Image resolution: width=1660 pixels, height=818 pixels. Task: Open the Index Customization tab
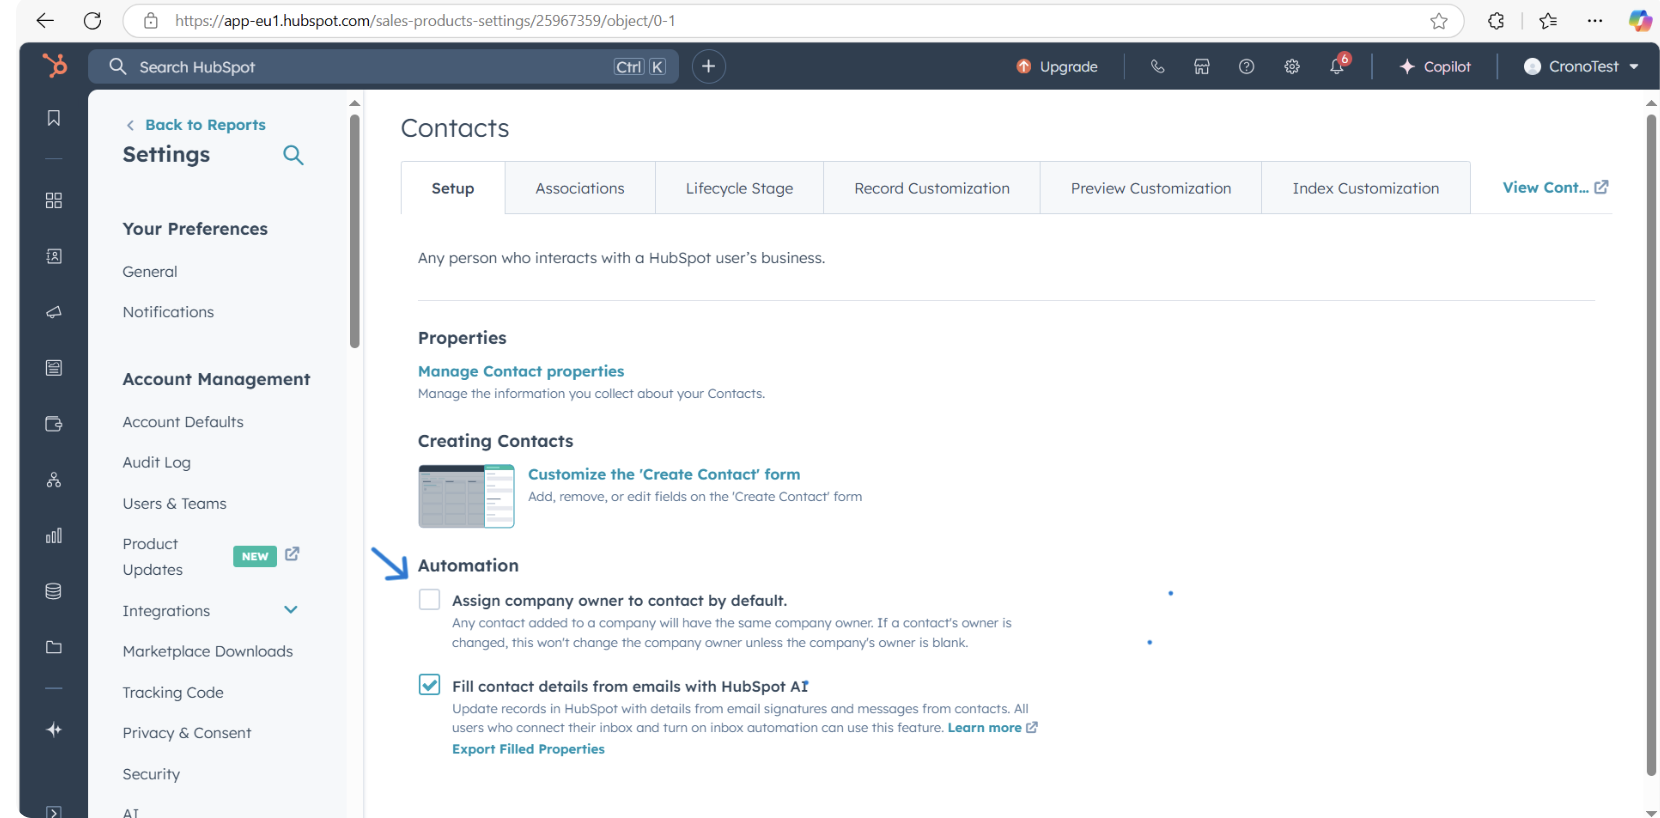[x=1366, y=188]
